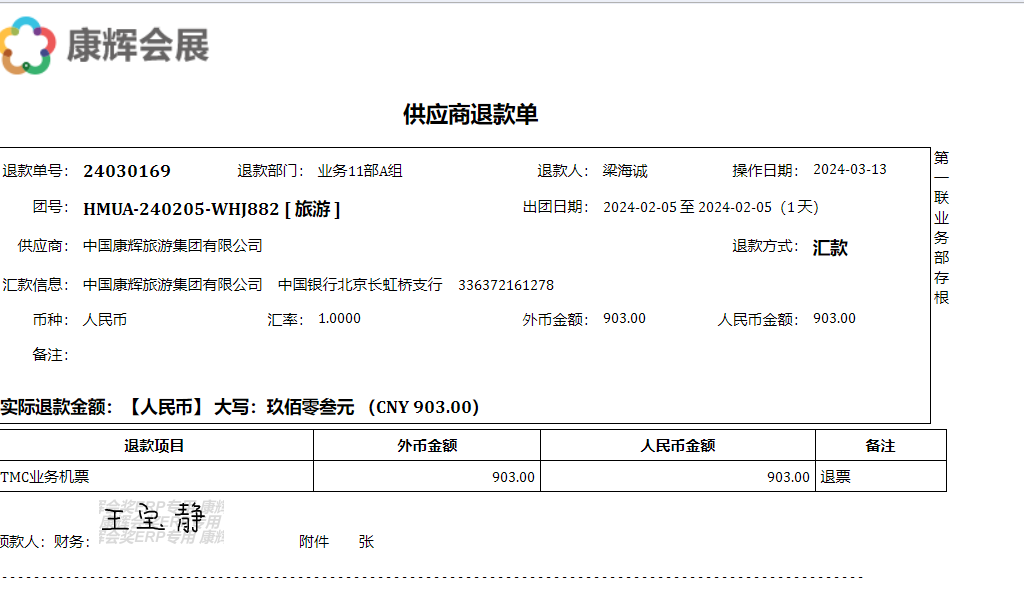The image size is (1024, 595).
Task: Click the exchange rate value 1.0000
Action: 339,319
